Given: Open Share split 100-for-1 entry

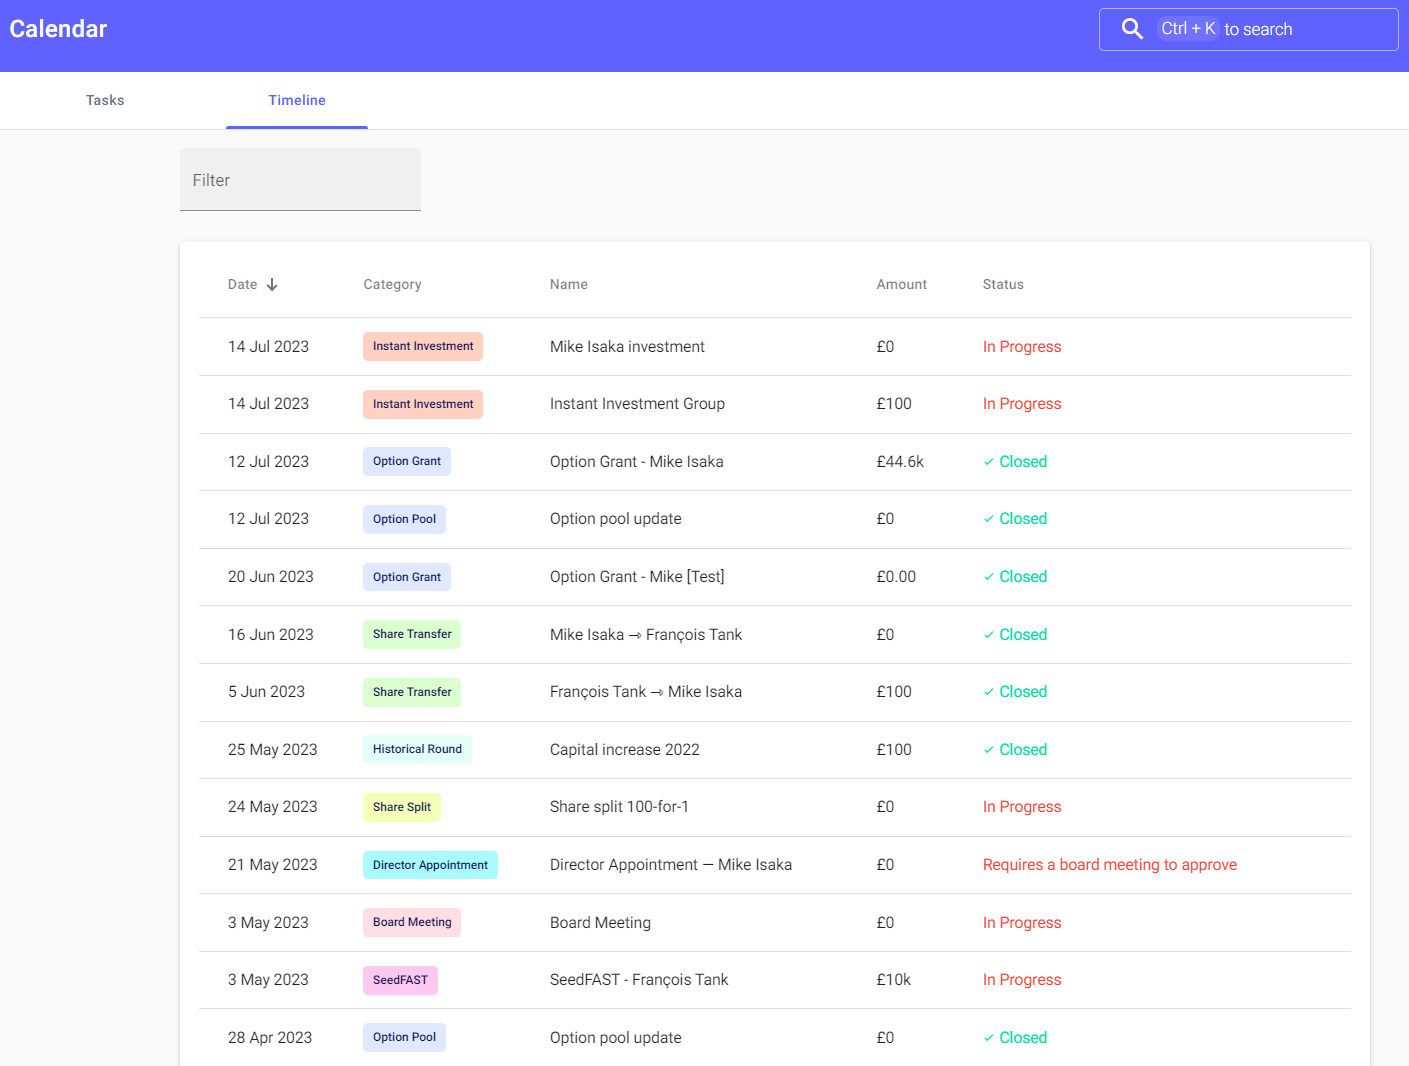Looking at the screenshot, I should point(619,807).
